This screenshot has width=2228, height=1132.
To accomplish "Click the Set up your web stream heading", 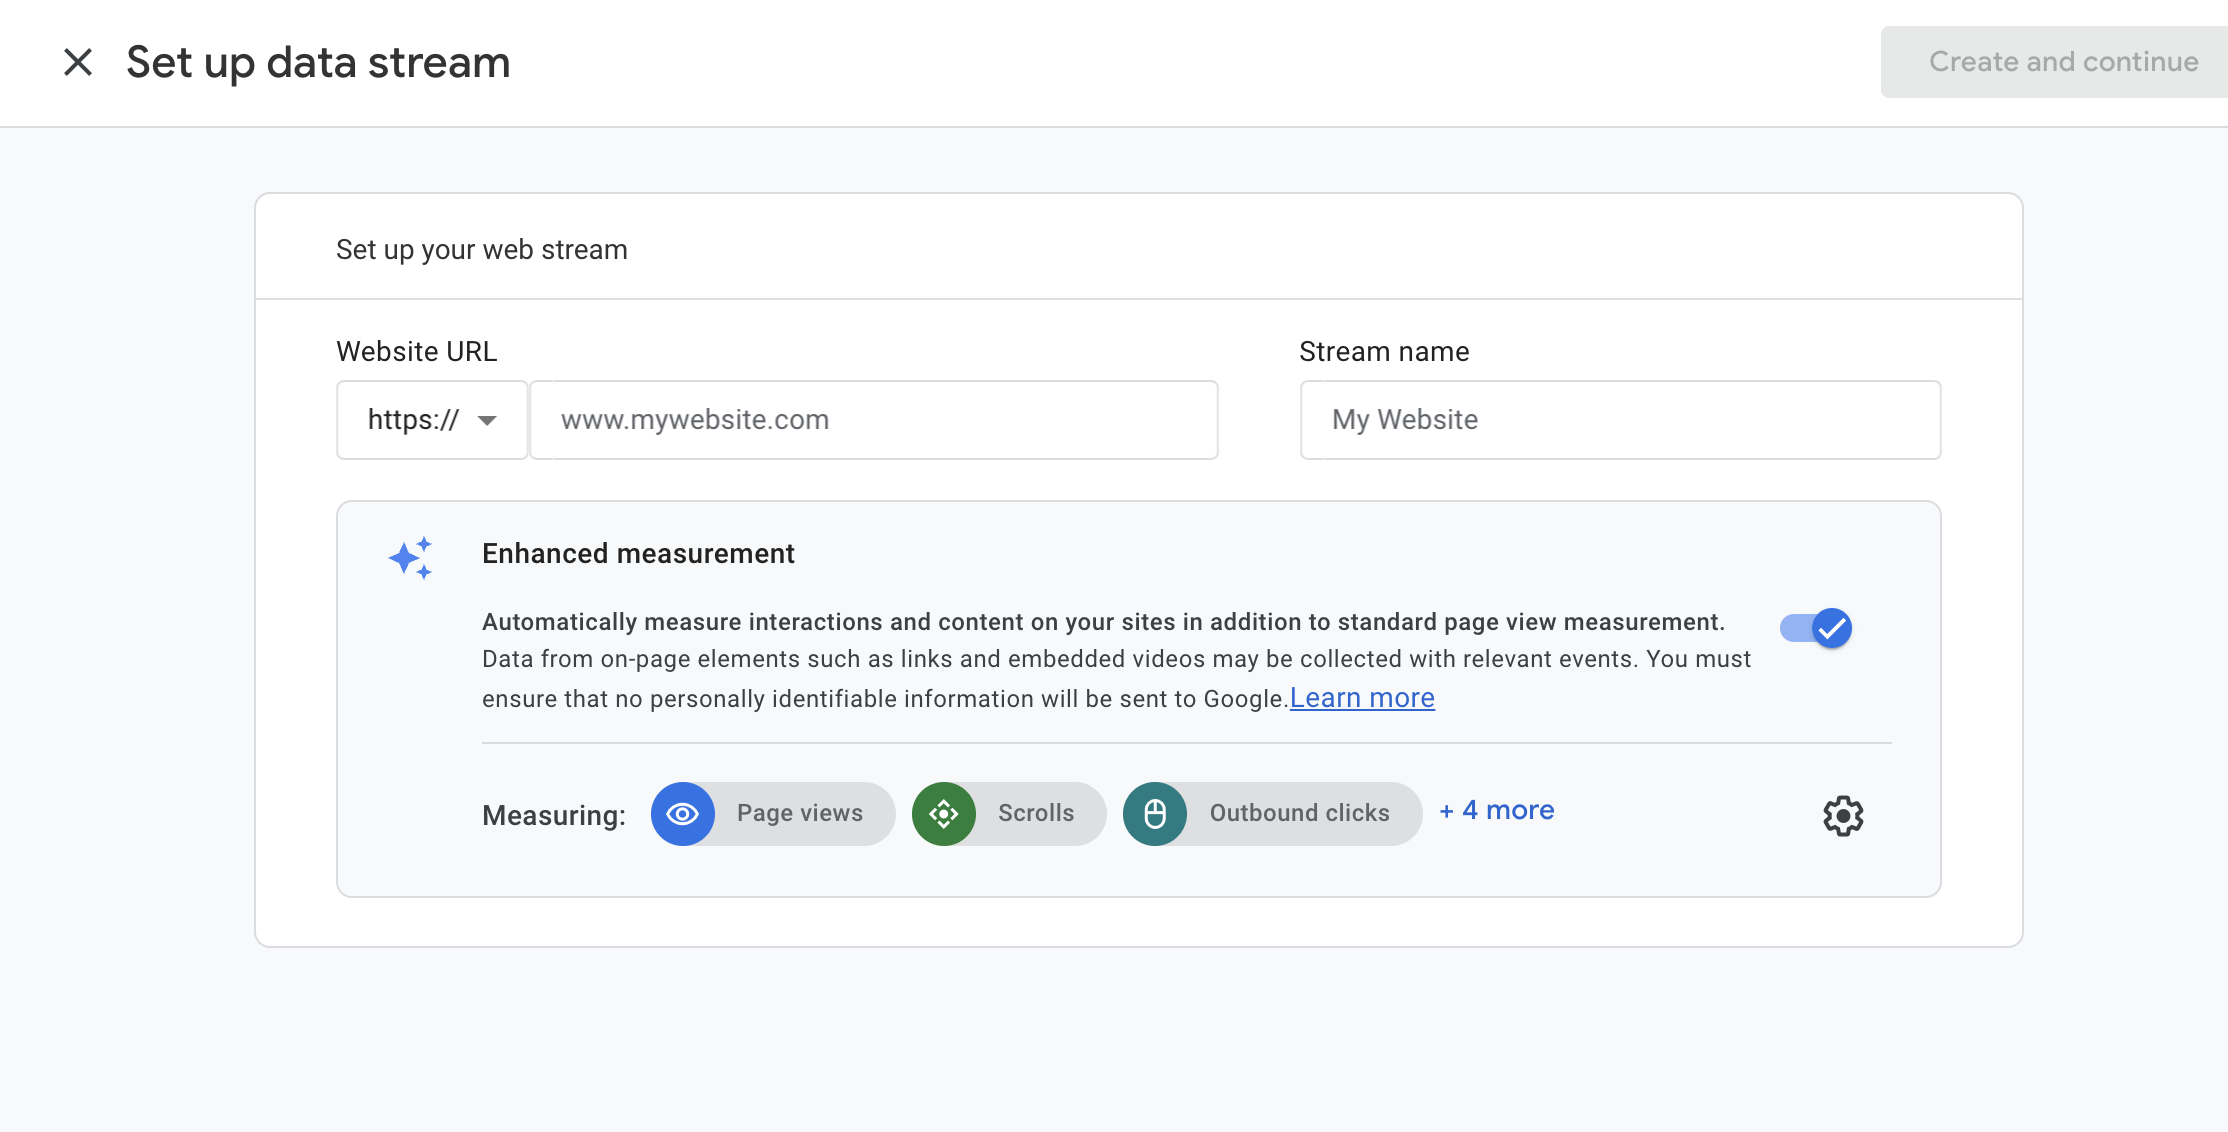I will 482,250.
